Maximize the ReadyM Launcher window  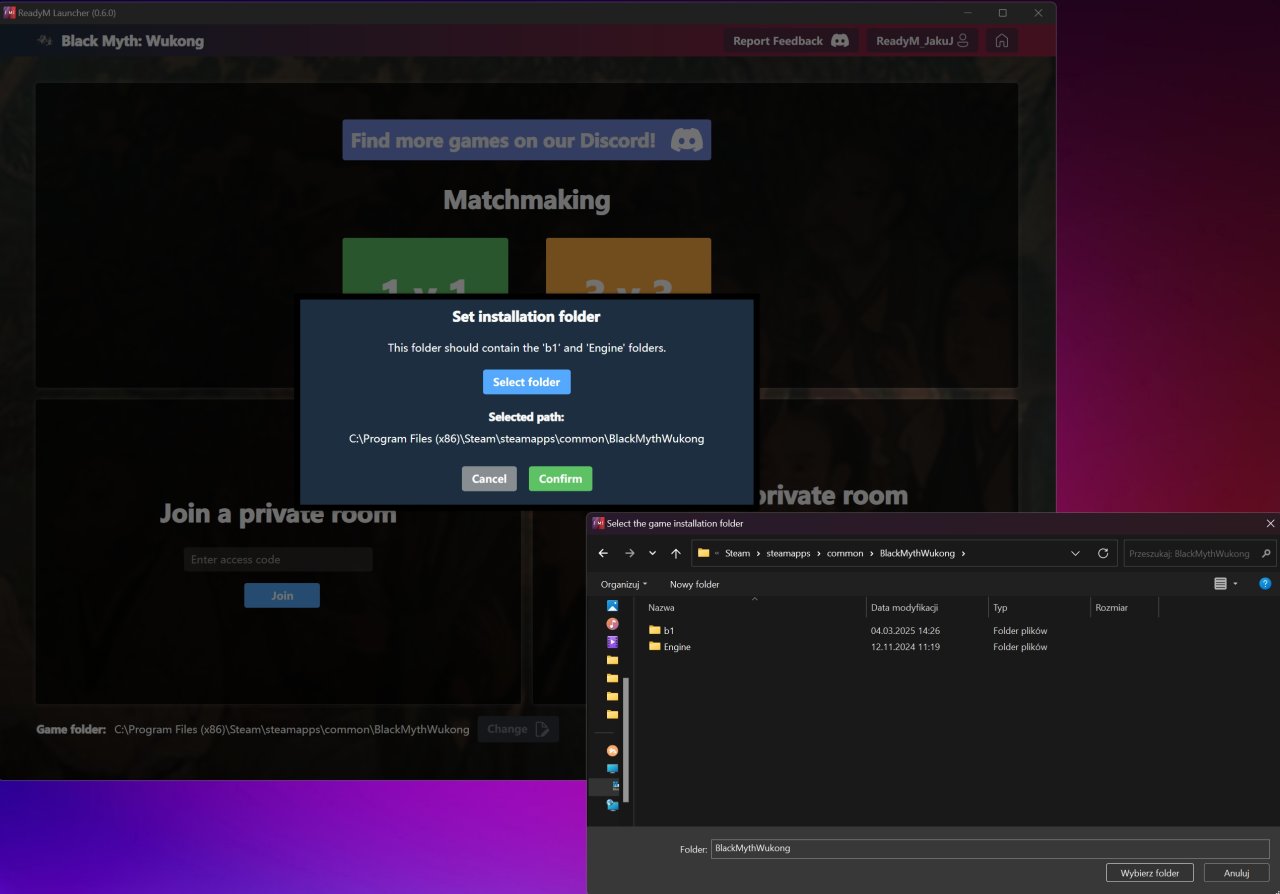1002,13
